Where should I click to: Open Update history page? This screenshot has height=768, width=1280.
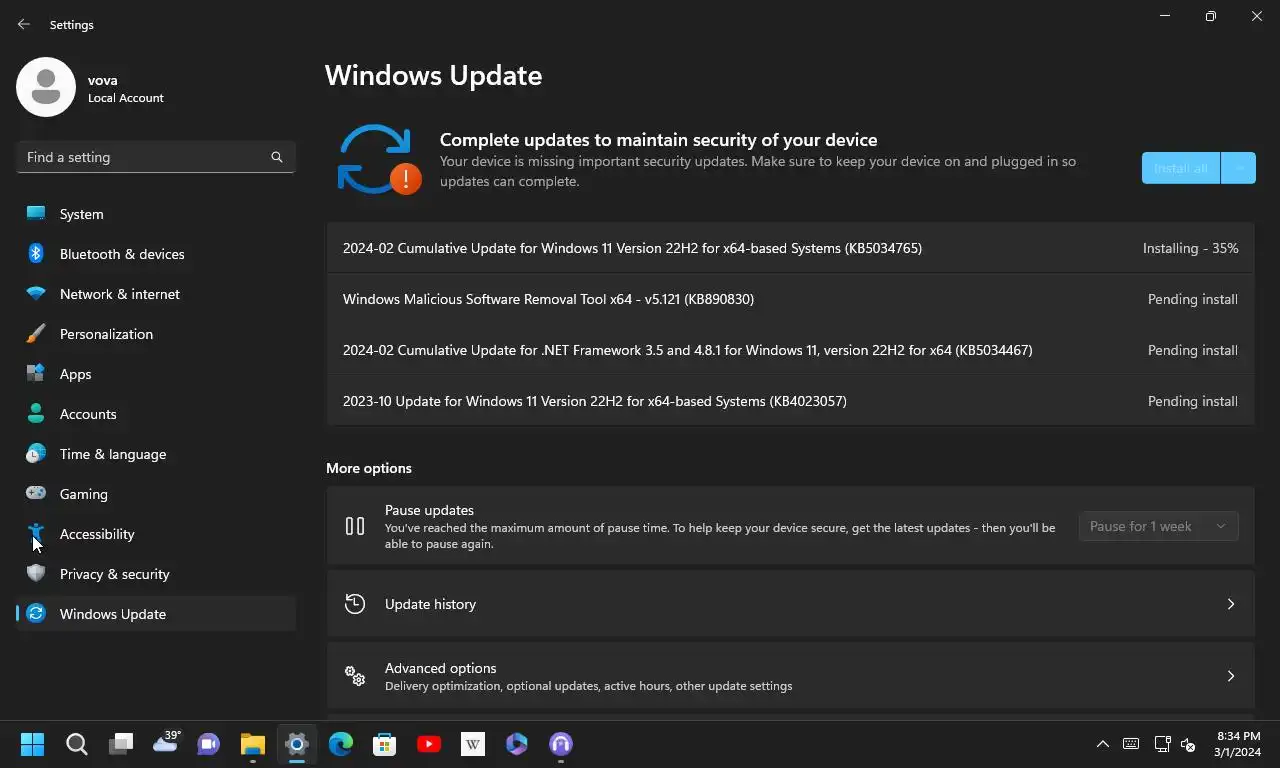790,604
